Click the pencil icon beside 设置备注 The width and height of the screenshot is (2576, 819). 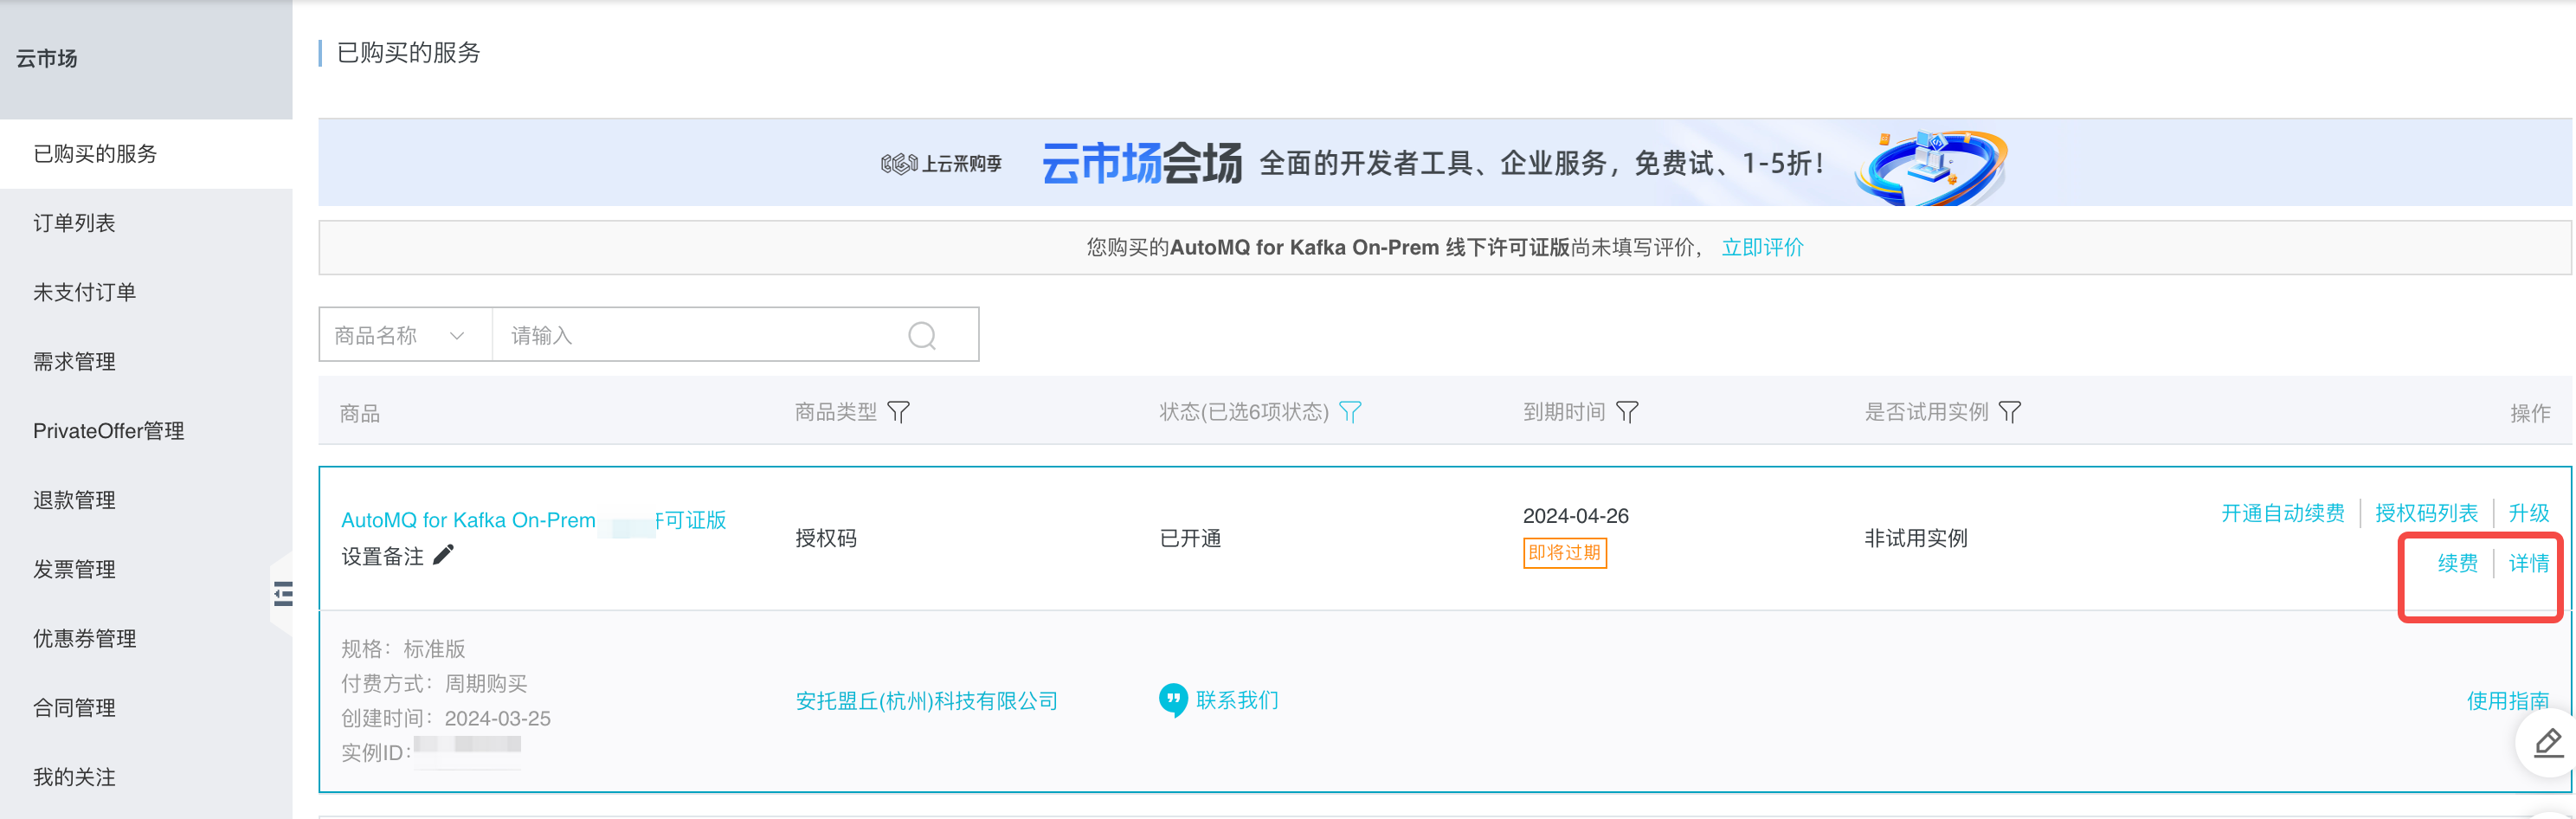pyautogui.click(x=443, y=555)
